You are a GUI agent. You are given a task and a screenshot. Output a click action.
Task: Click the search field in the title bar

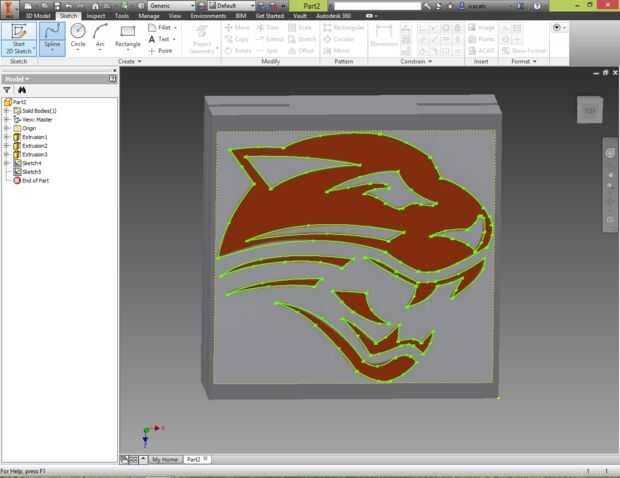(x=378, y=6)
